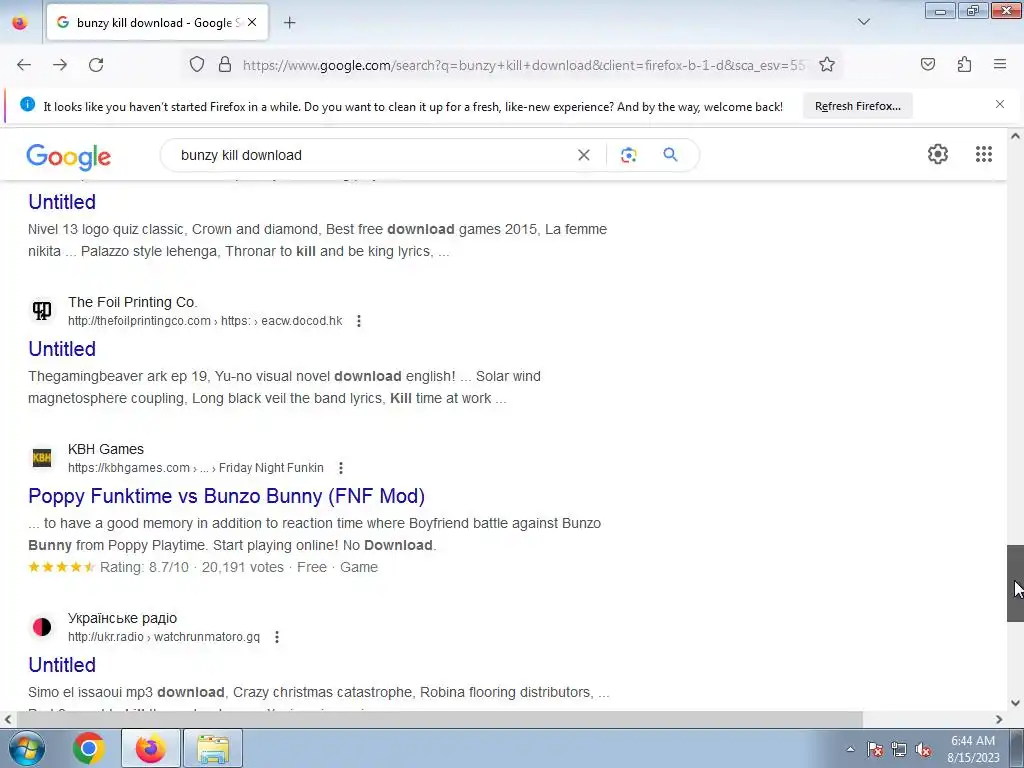This screenshot has height=768, width=1024.
Task: Click the rating text 8.7/10
Action: click(x=144, y=568)
